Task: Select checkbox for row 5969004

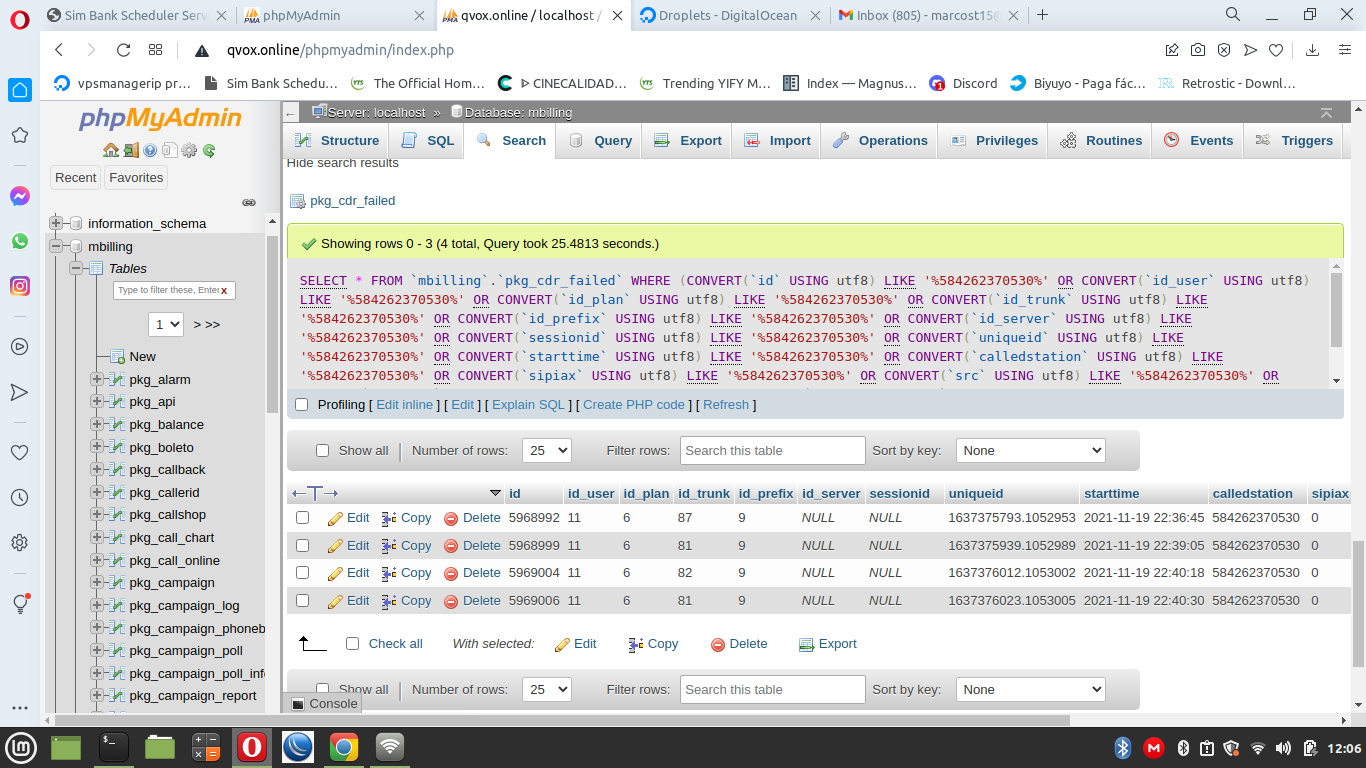Action: click(x=303, y=573)
